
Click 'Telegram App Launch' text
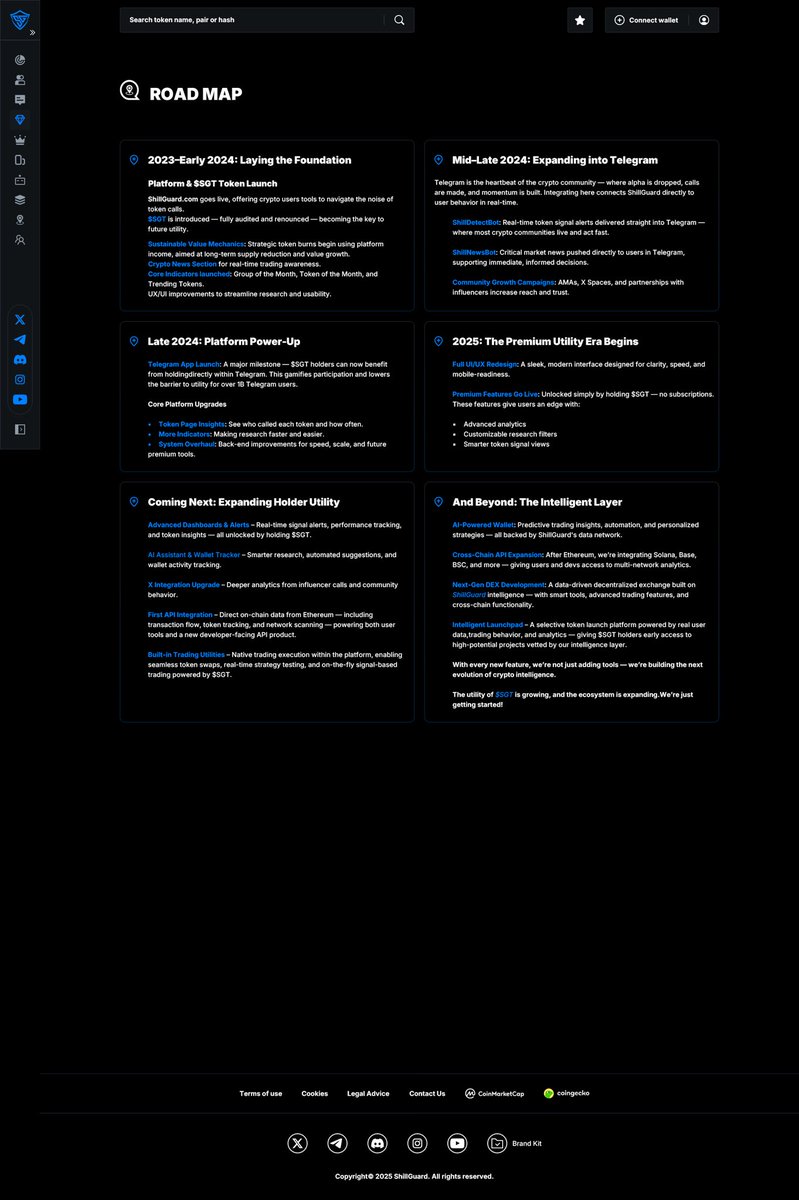point(184,364)
